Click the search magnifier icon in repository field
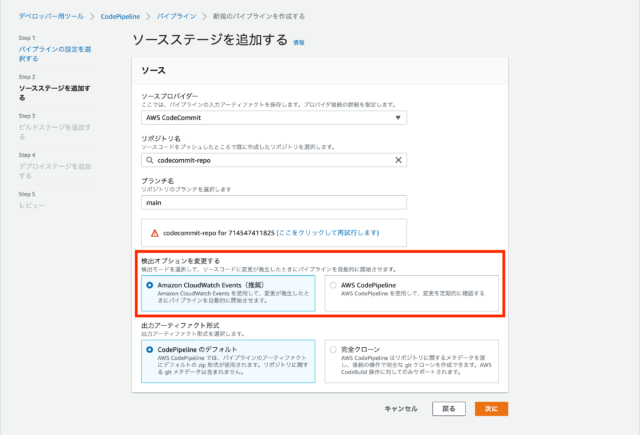The image size is (640, 435). click(x=149, y=159)
